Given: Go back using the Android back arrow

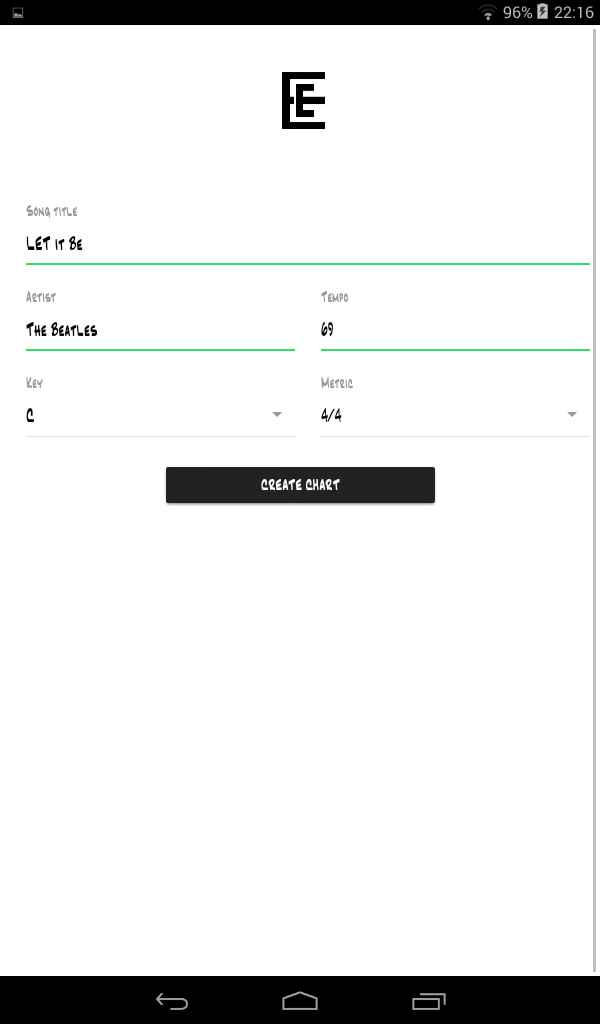Looking at the screenshot, I should (x=172, y=1000).
